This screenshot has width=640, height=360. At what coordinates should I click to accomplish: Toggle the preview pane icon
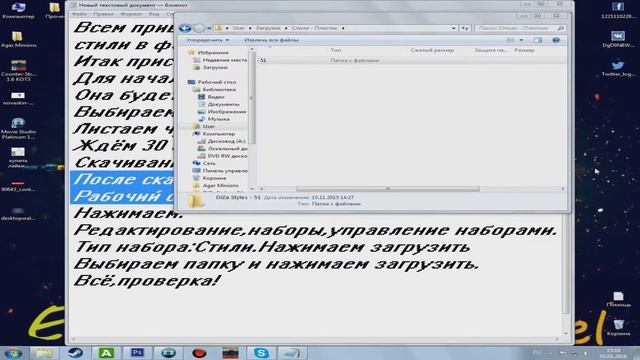(538, 40)
